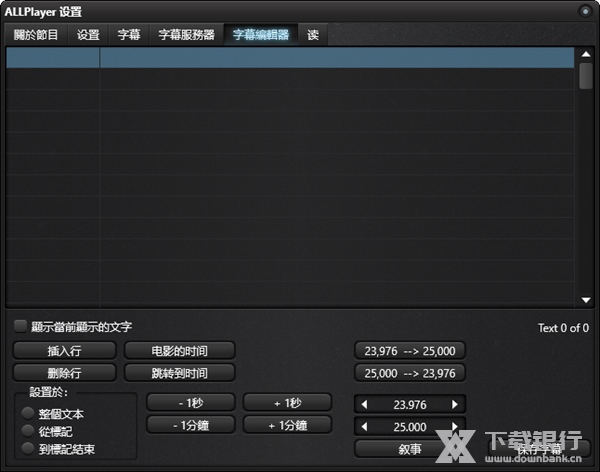
Task: Click the window close button in title bar
Action: pos(585,11)
